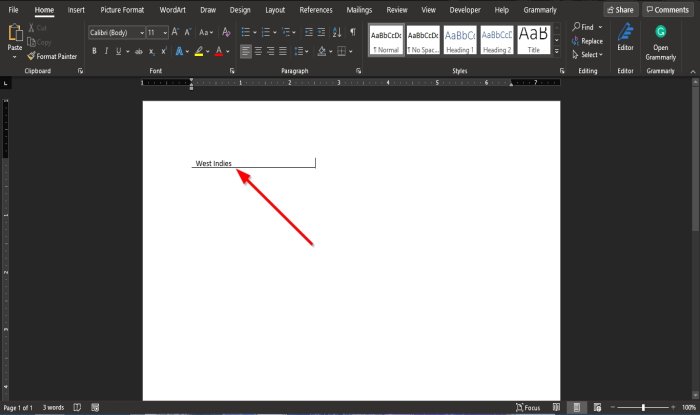Apply the Heading 1 style

(460, 40)
